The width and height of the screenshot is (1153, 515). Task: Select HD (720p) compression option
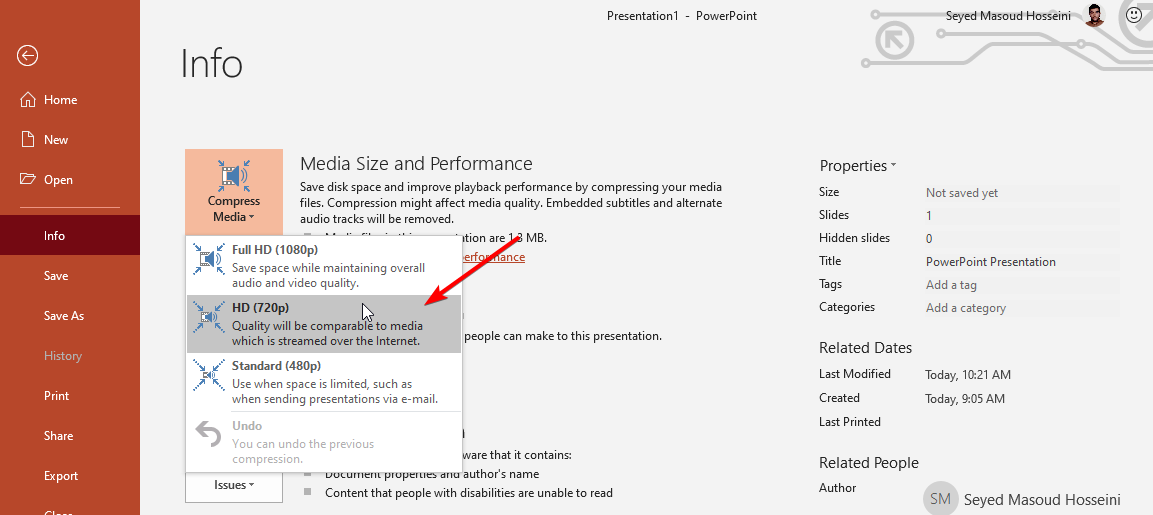(x=324, y=324)
